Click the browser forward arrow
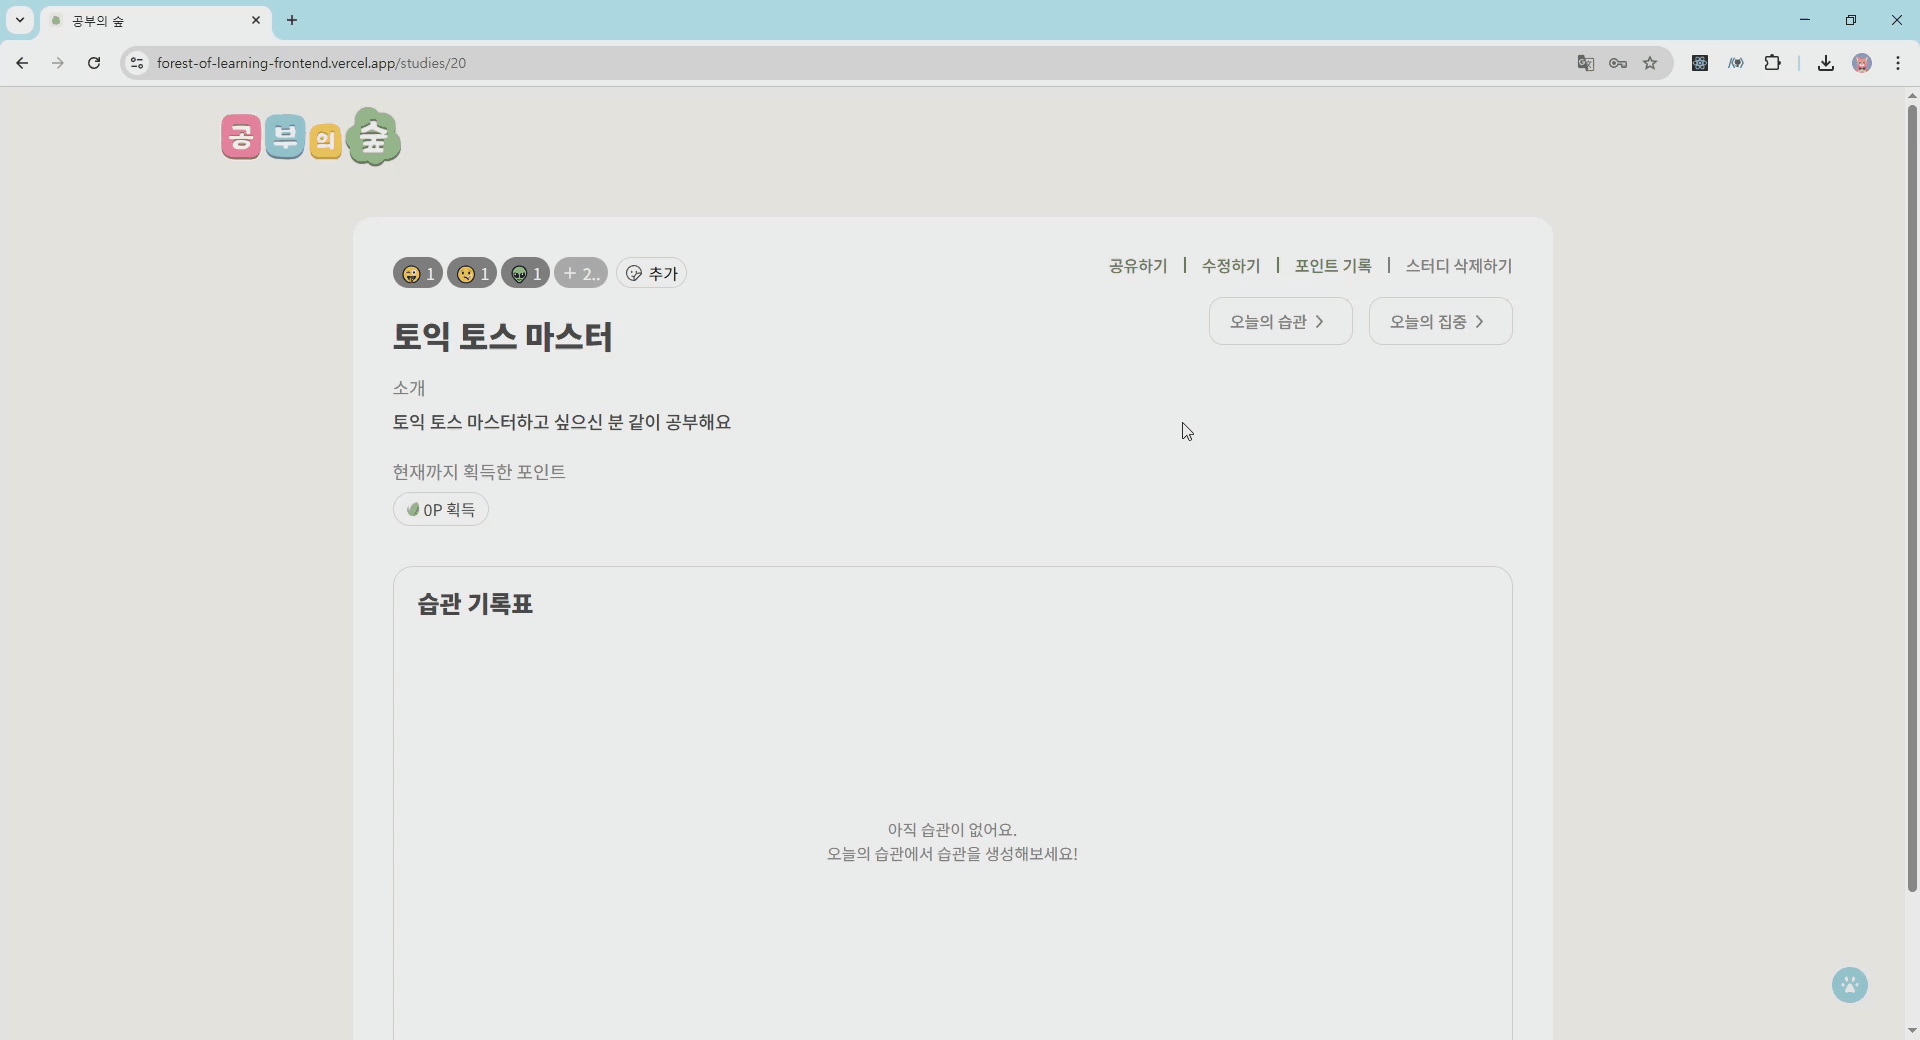1920x1040 pixels. coord(58,63)
